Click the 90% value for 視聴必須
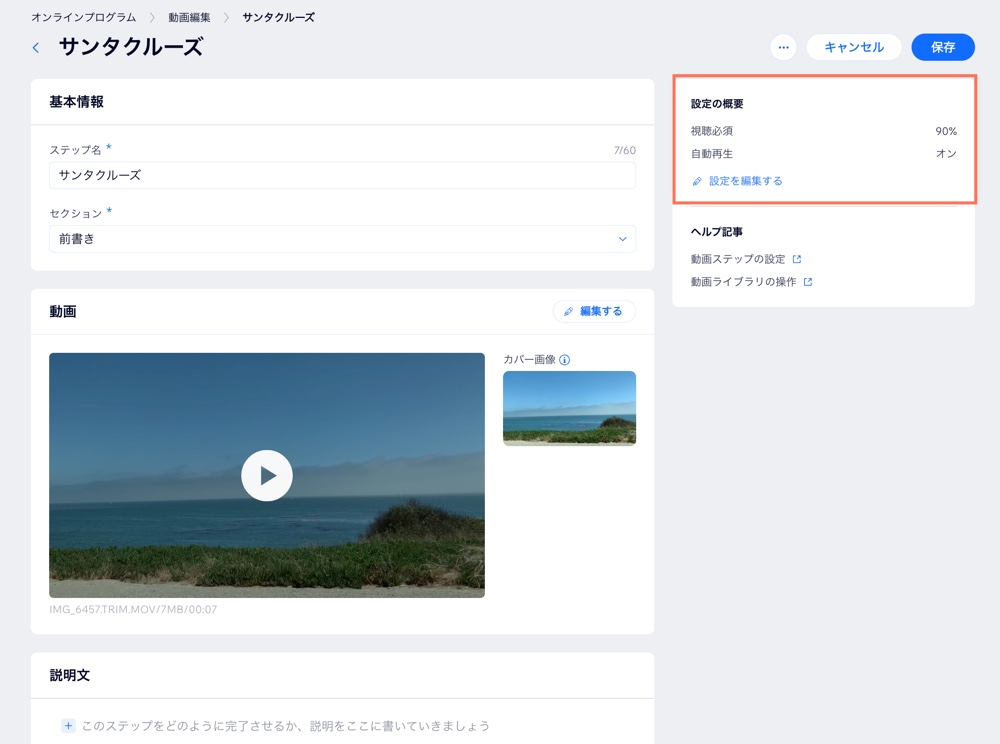1000x744 pixels. (946, 131)
